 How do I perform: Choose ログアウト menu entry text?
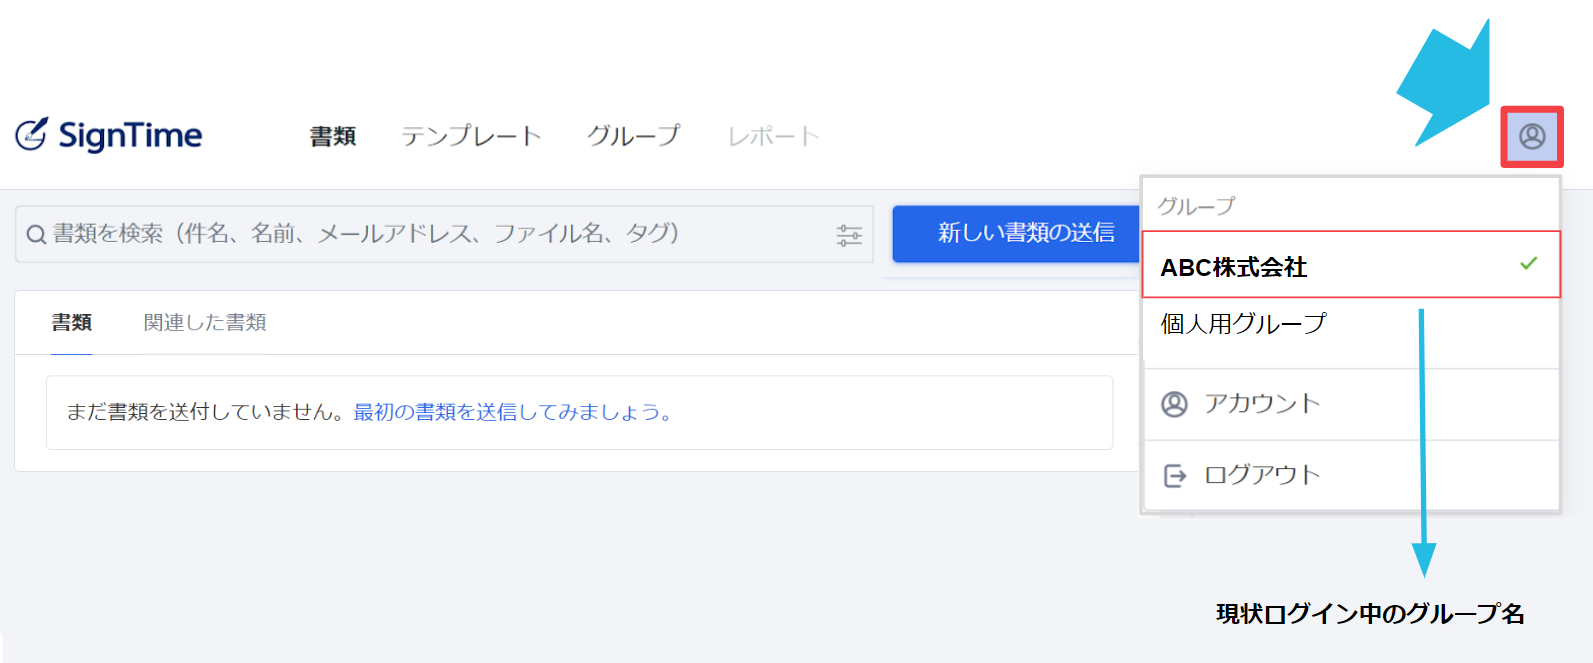pyautogui.click(x=1262, y=475)
